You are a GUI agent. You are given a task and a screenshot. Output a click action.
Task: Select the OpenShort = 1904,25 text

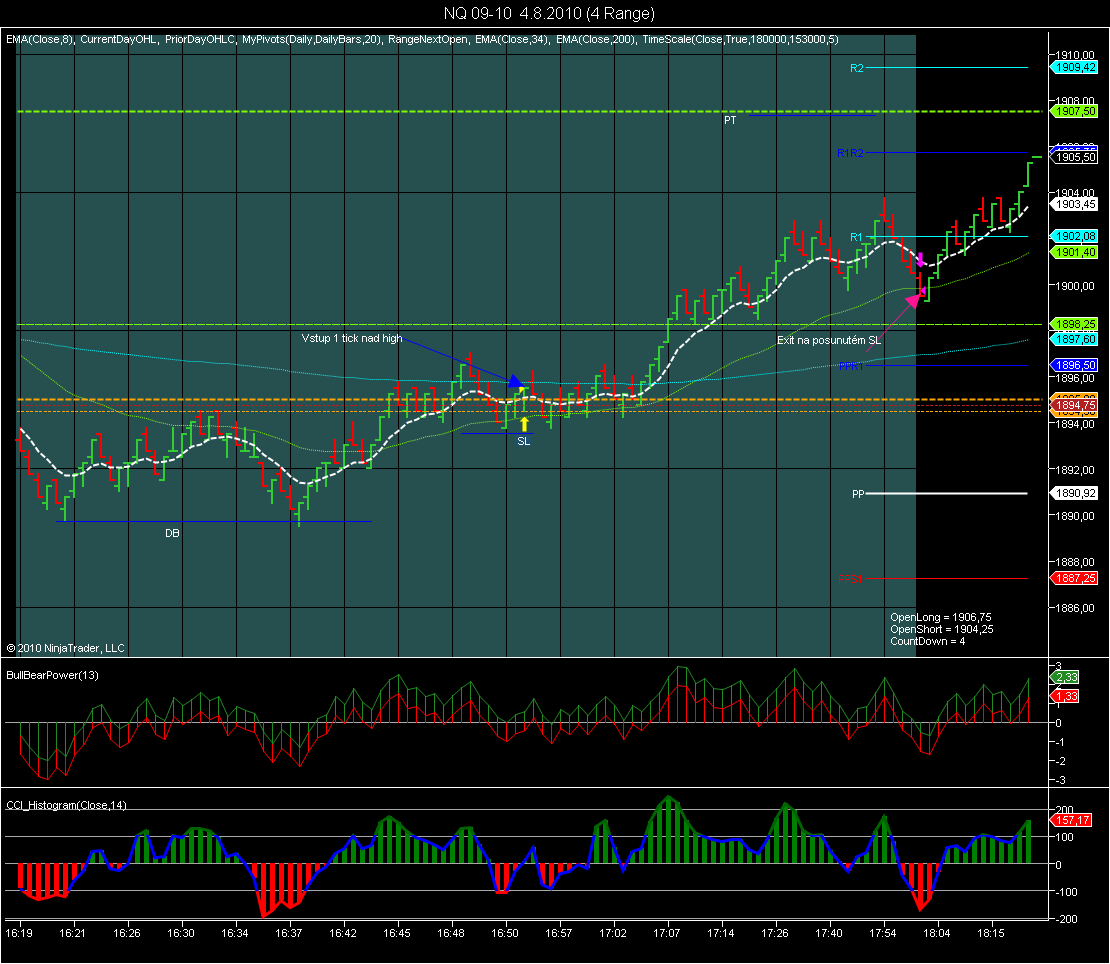(x=942, y=629)
